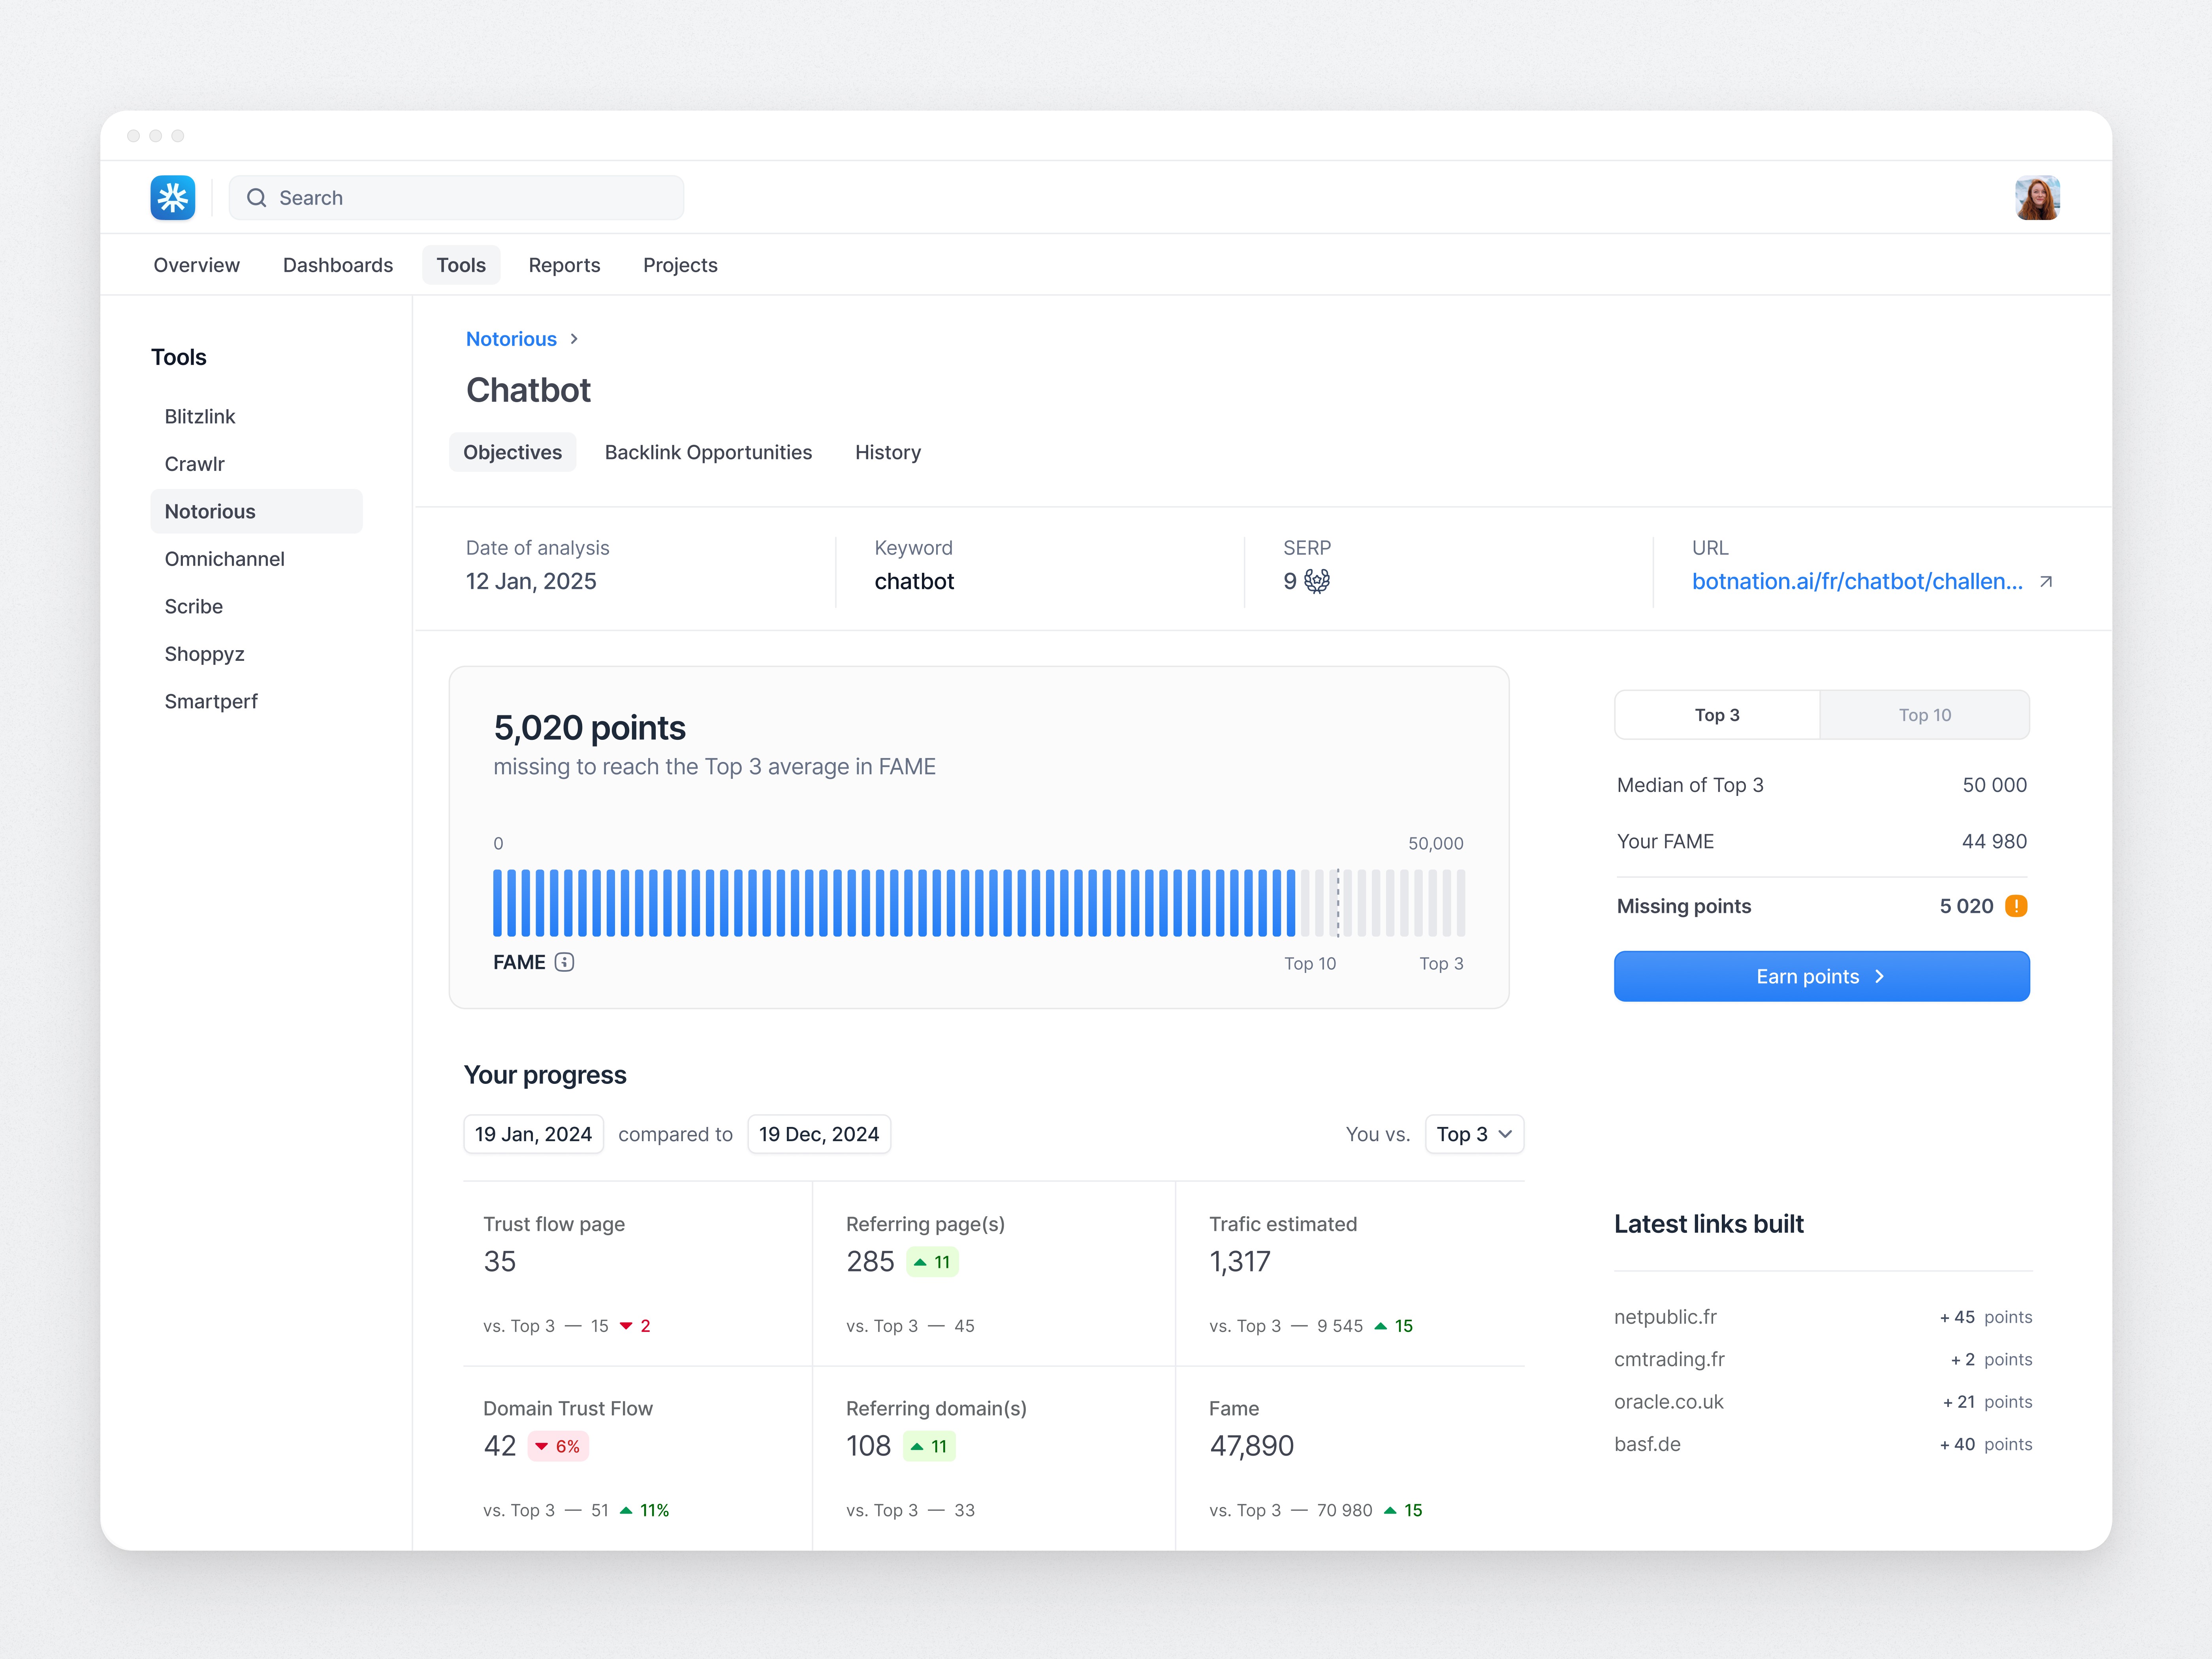Switch to the Top 10 segment

tap(1925, 715)
